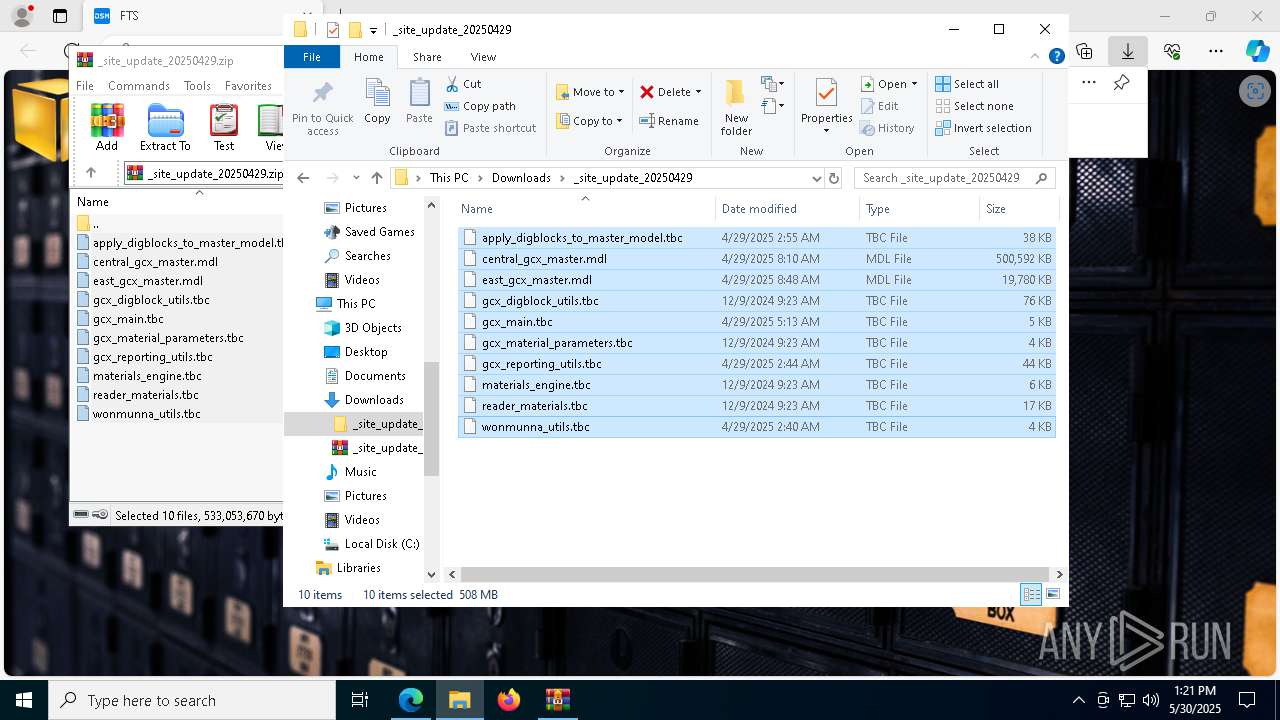
Task: Go up one folder level in Explorer
Action: tap(377, 178)
